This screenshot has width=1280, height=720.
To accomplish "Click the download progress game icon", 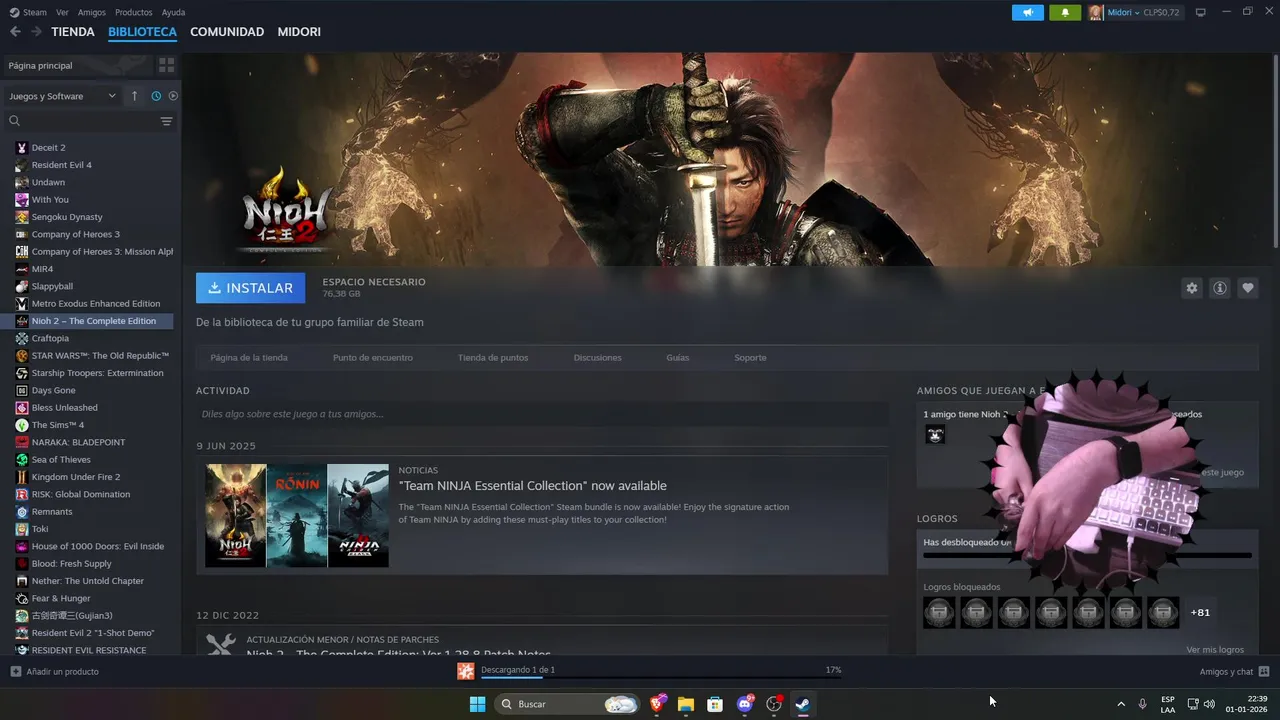I will (x=465, y=671).
